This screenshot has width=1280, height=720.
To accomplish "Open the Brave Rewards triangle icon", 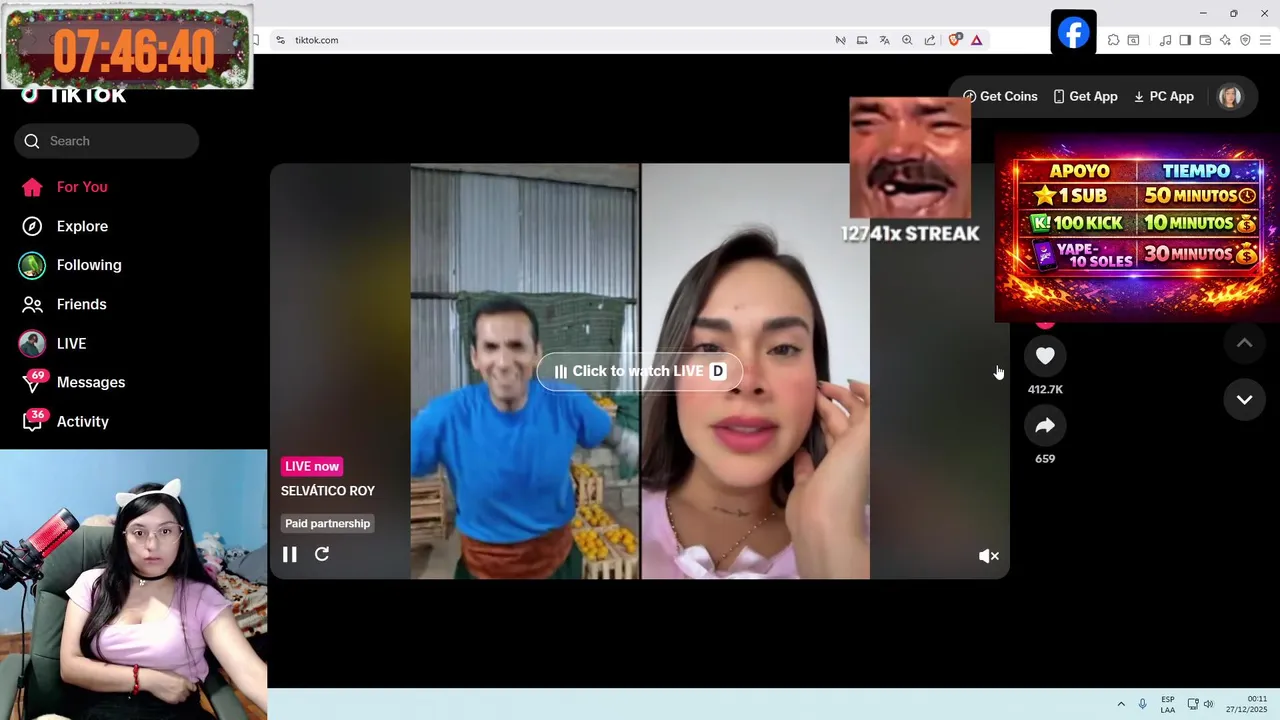I will click(976, 40).
